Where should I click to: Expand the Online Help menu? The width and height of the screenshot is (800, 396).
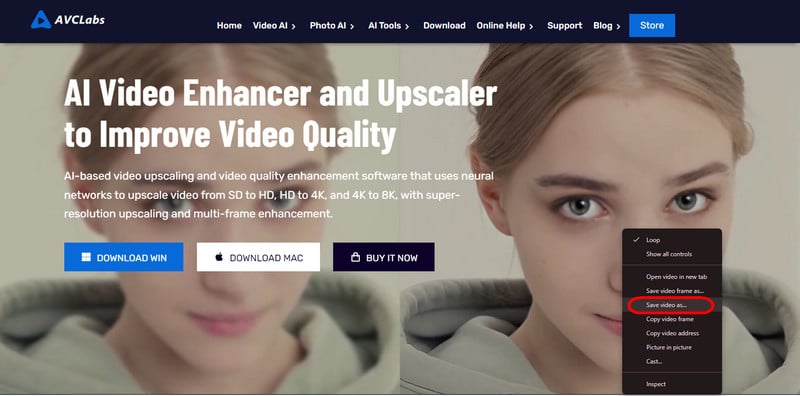(x=505, y=26)
